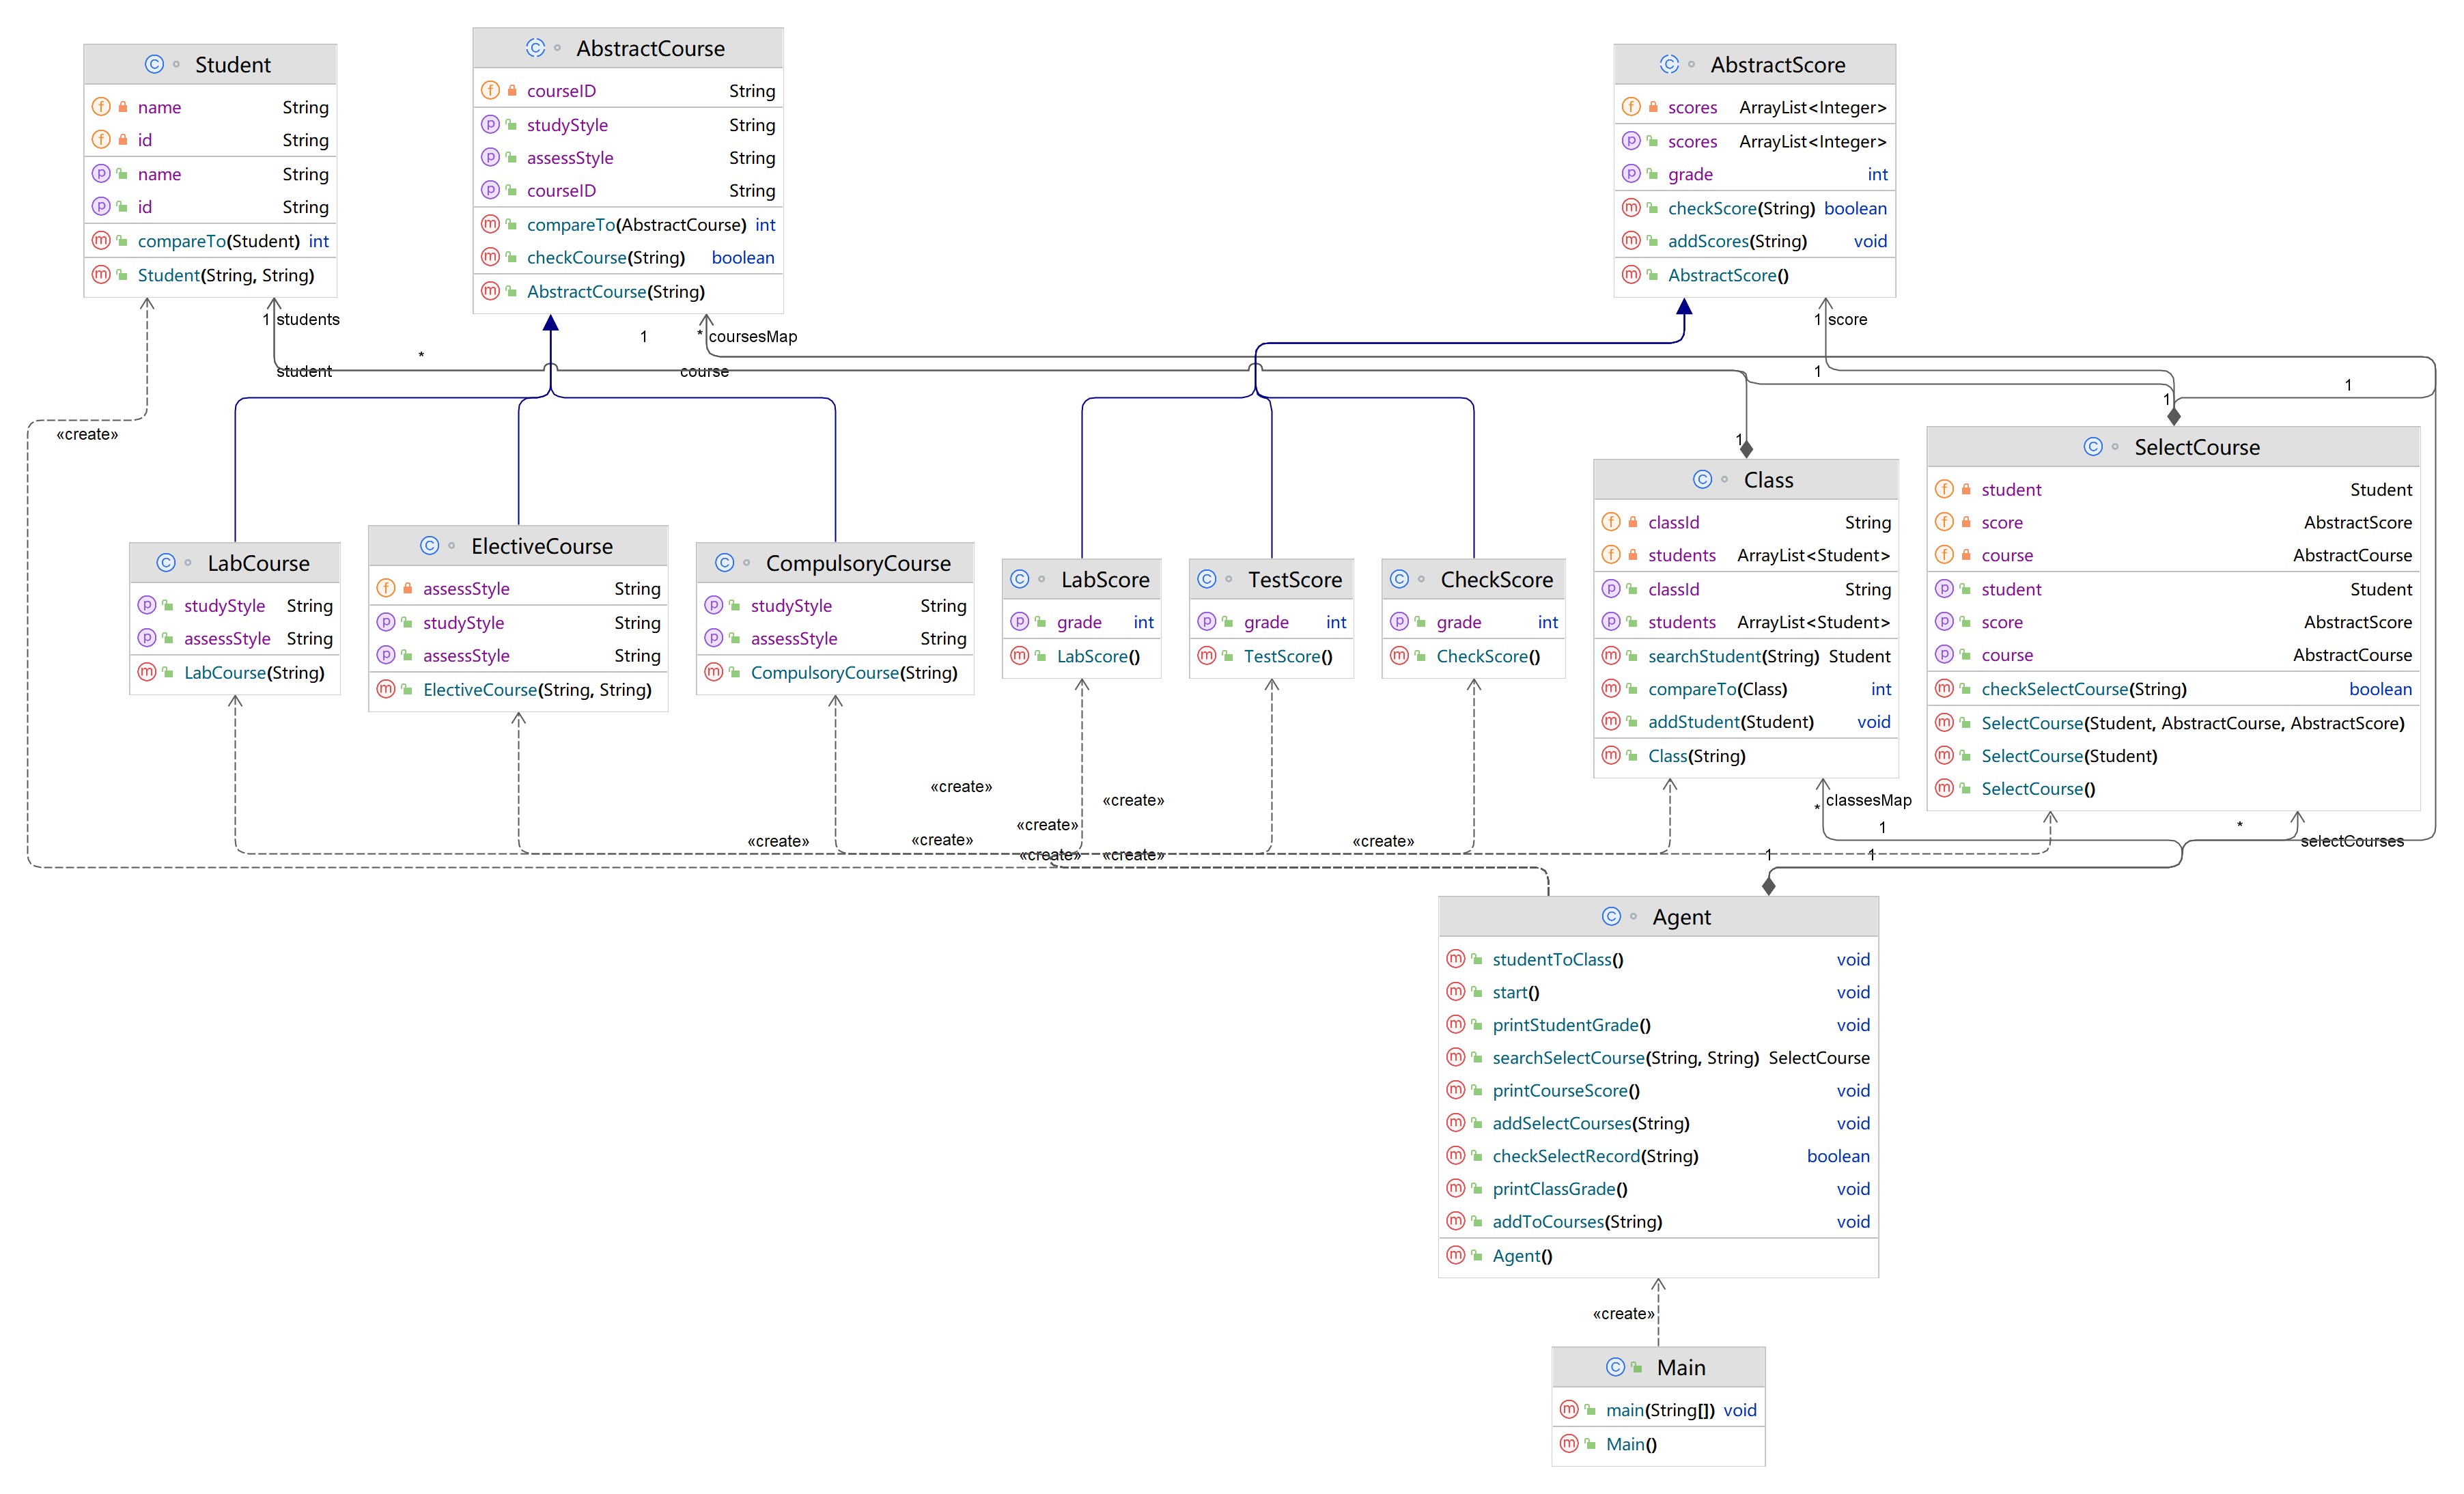
Task: Click the class icon next to Agent
Action: point(1610,916)
